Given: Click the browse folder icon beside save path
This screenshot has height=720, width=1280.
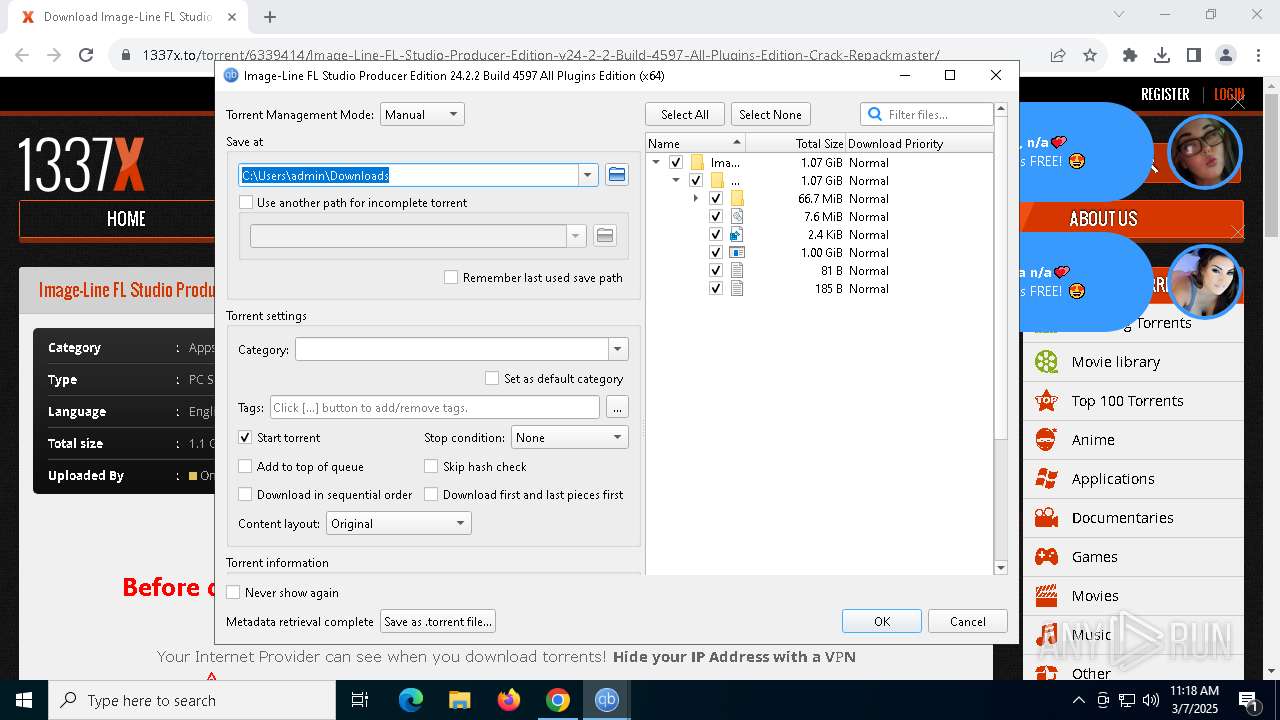Looking at the screenshot, I should click(617, 175).
